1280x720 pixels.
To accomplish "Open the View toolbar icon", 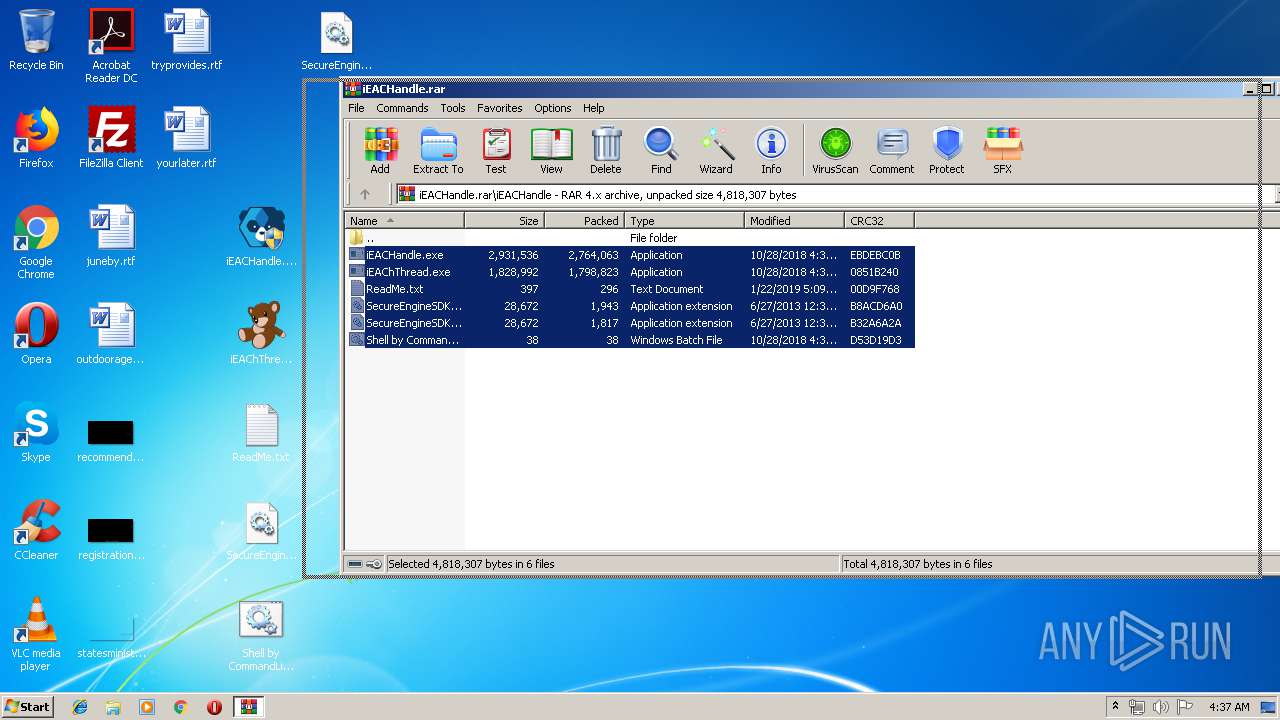I will [x=551, y=151].
